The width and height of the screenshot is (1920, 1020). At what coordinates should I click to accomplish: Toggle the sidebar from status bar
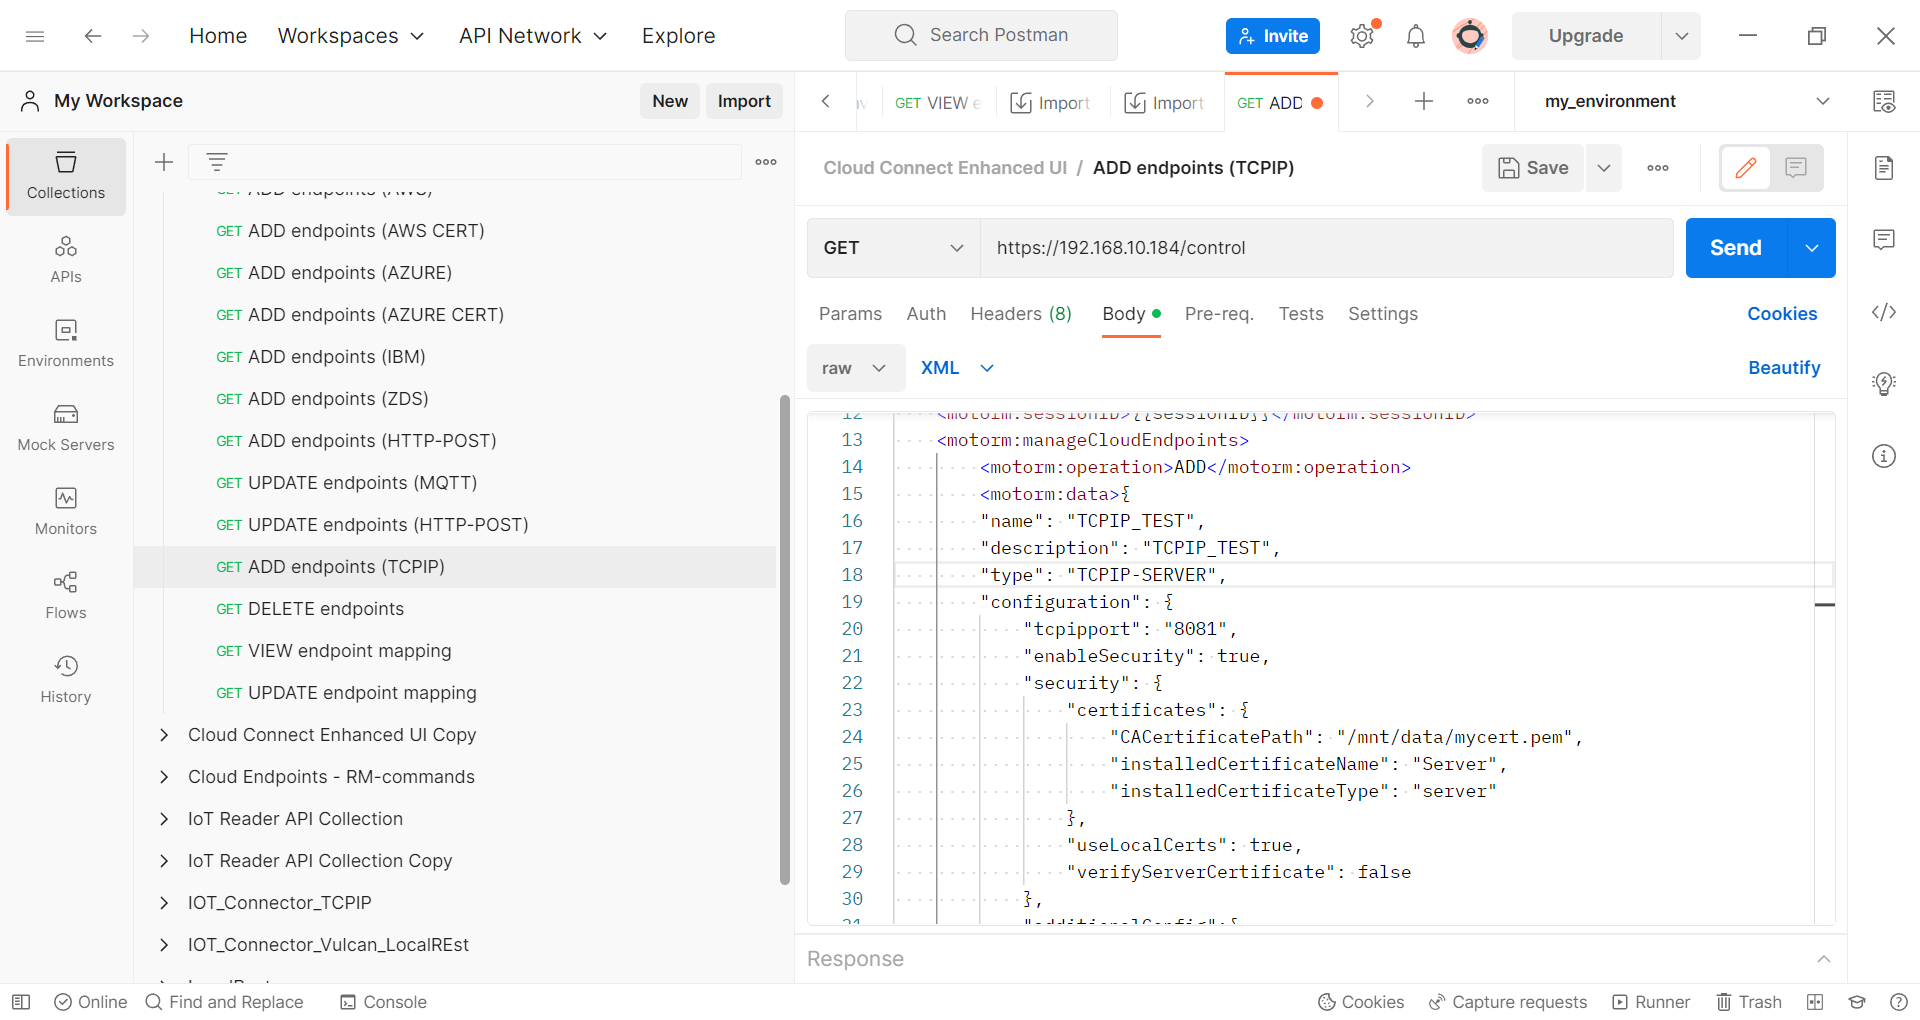coord(21,1002)
